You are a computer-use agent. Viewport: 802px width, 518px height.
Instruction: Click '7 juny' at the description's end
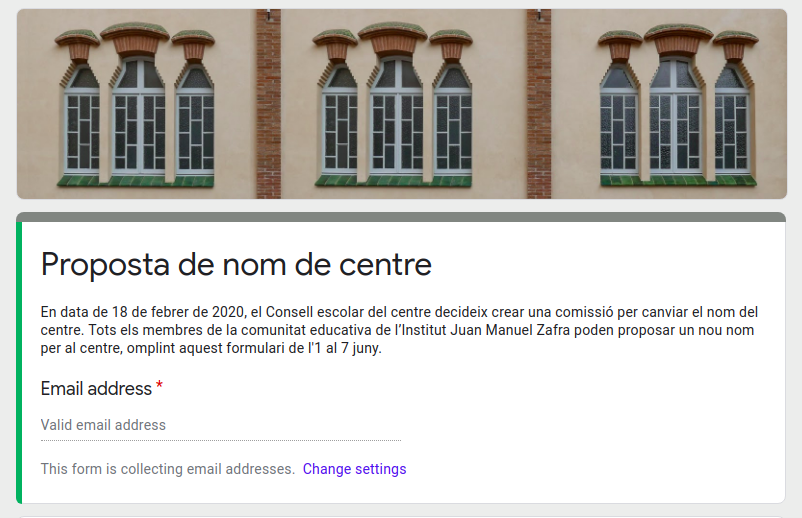pyautogui.click(x=359, y=349)
